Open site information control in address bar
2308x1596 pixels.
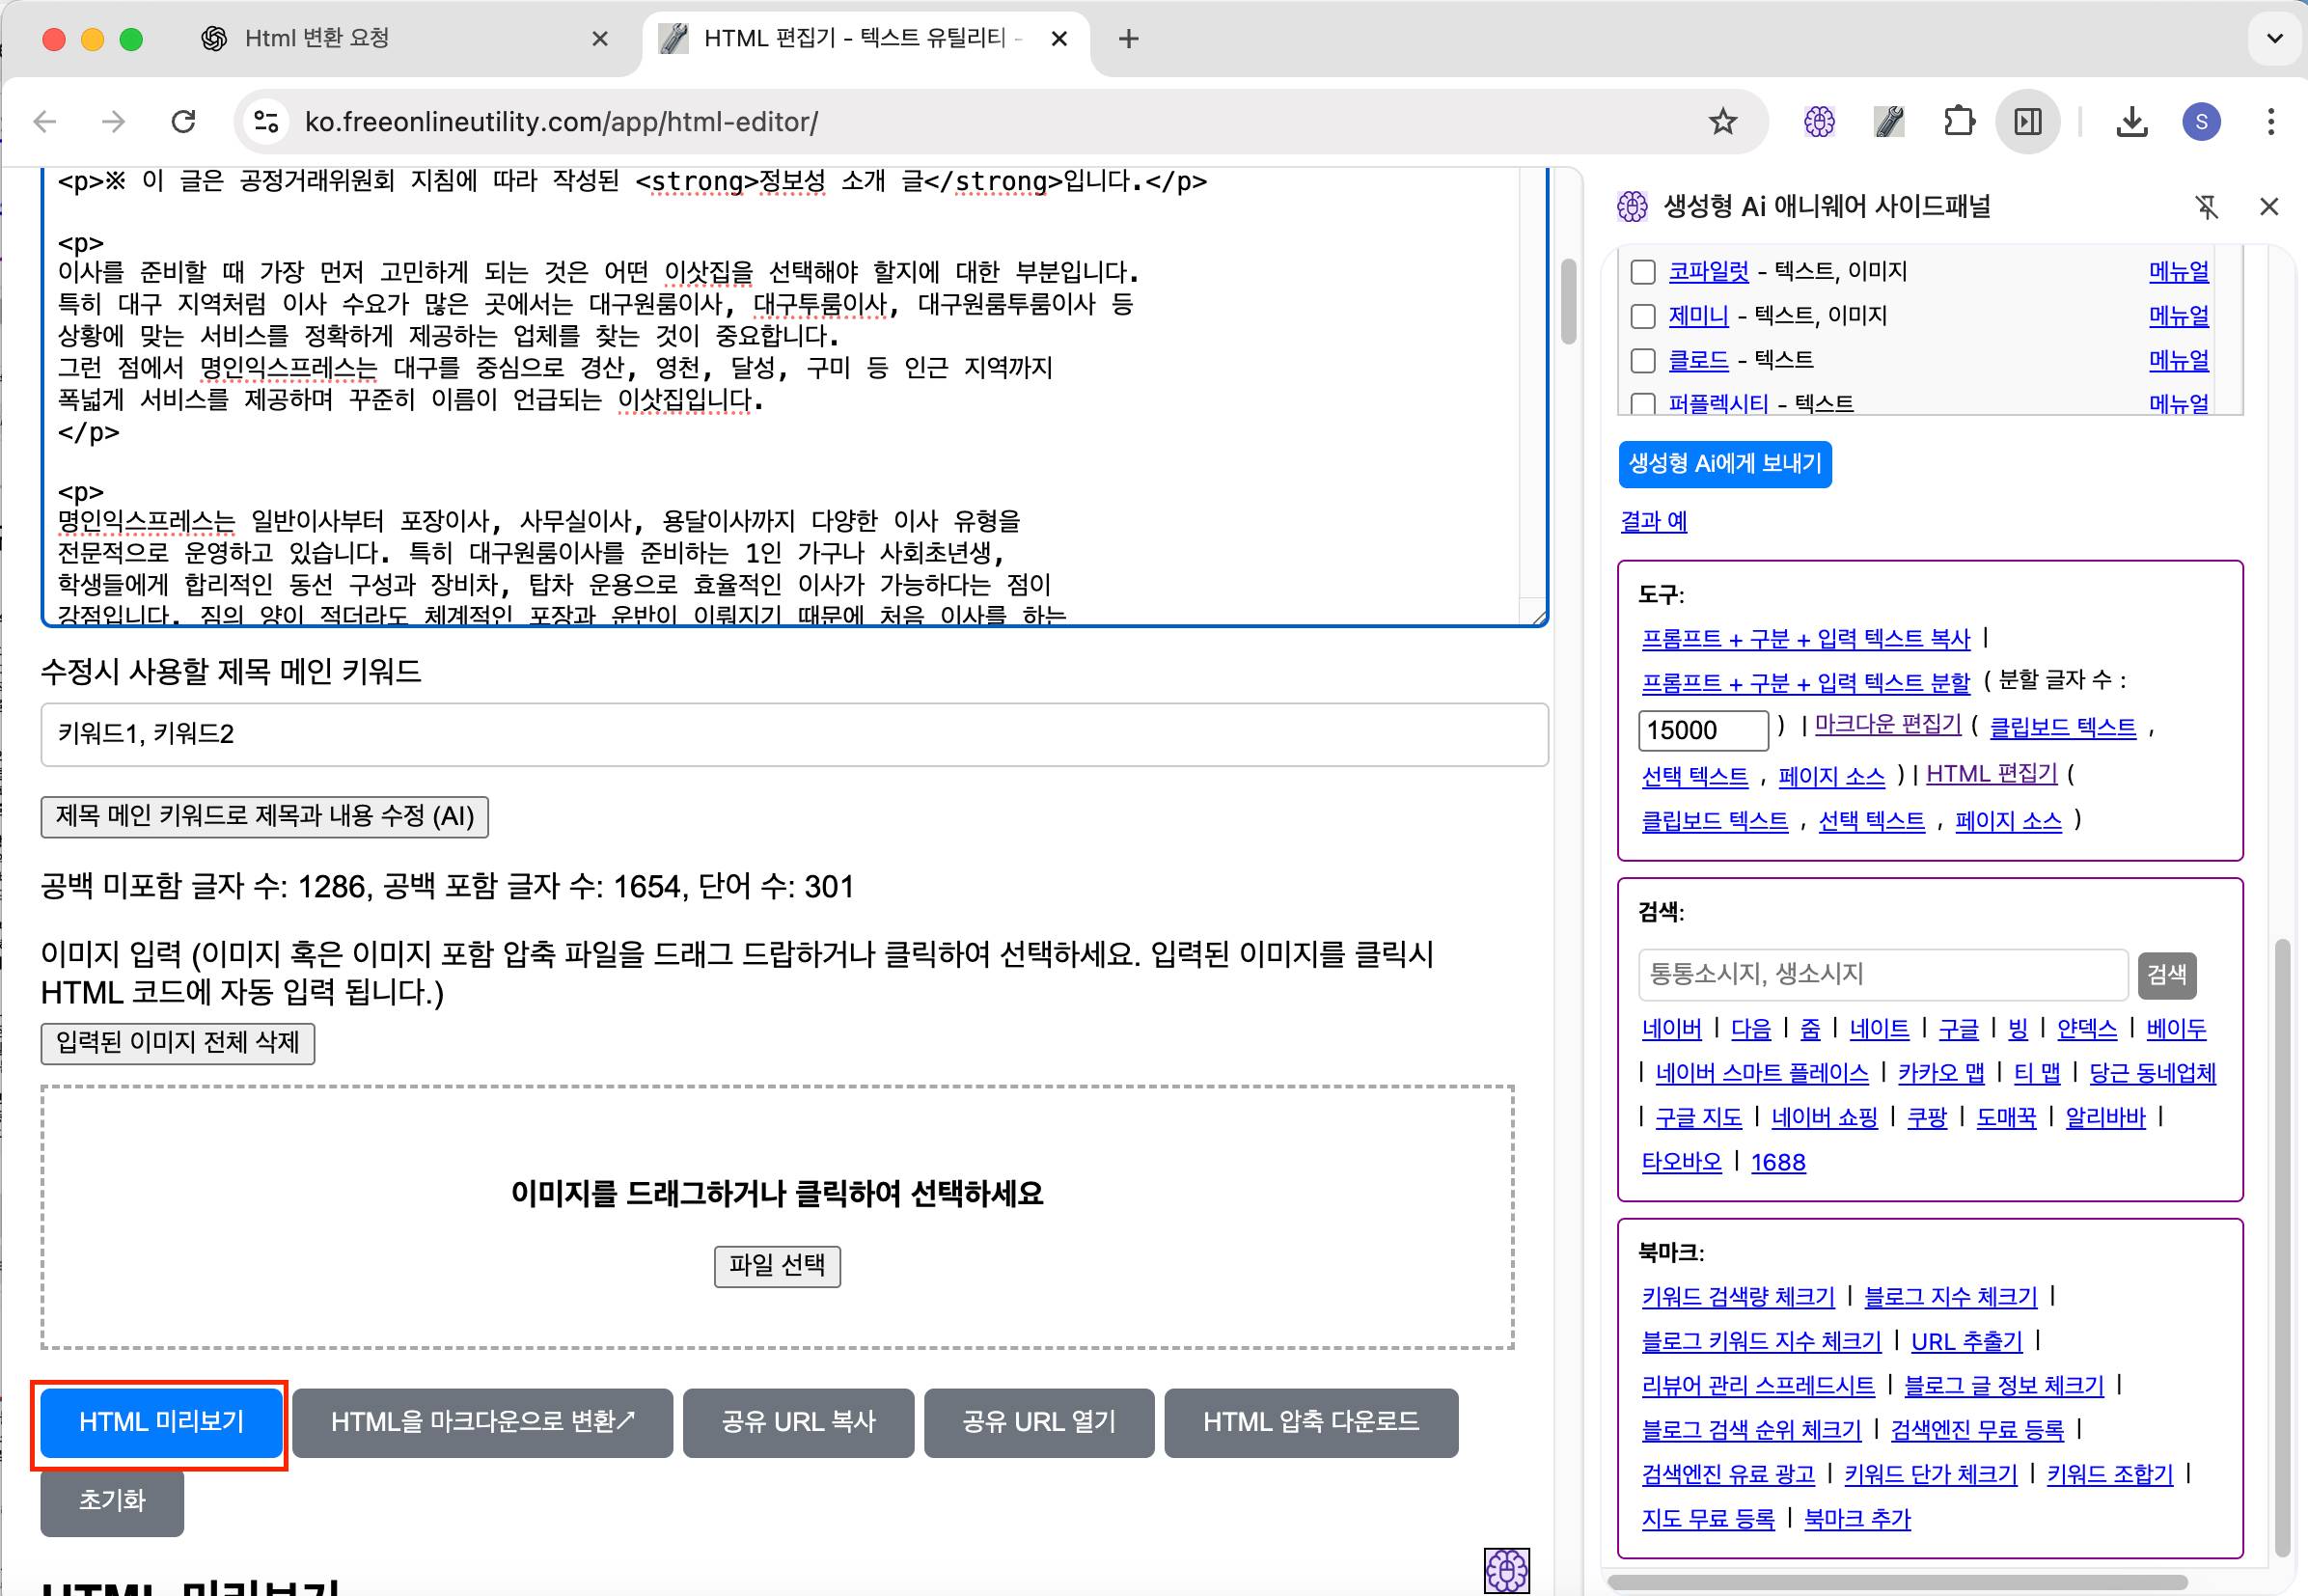tap(266, 122)
